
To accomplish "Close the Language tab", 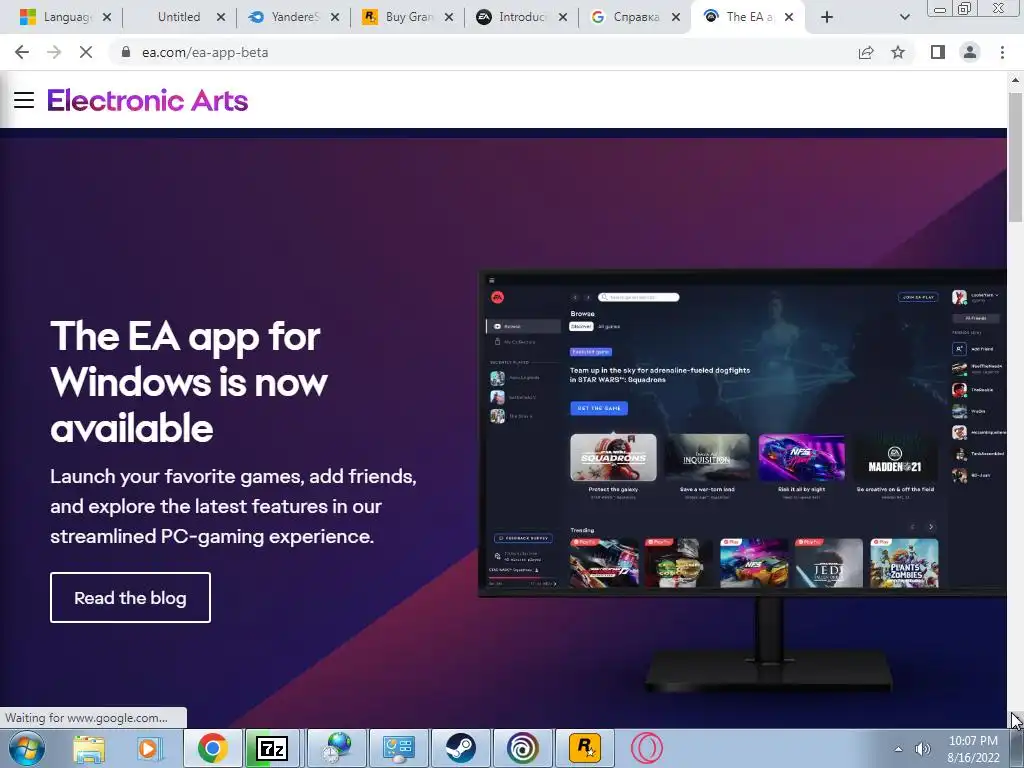I will [106, 17].
